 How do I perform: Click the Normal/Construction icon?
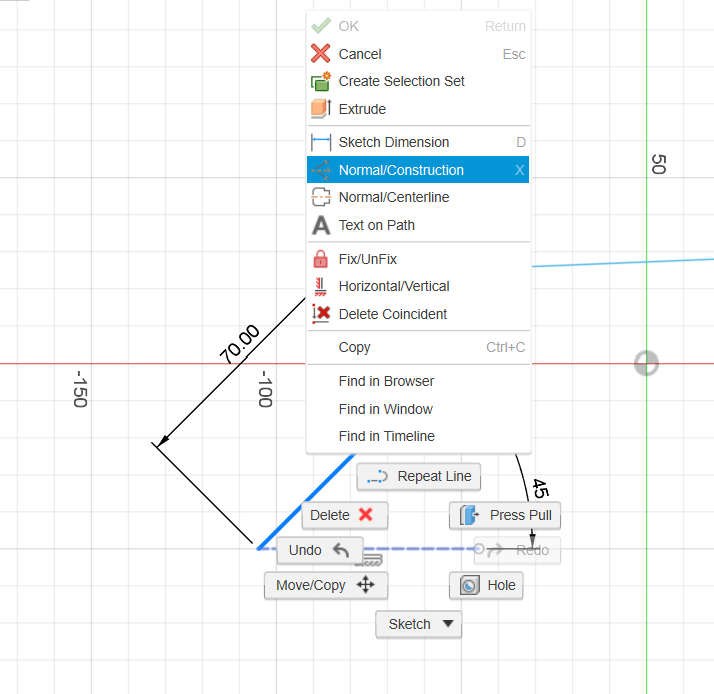coord(321,170)
